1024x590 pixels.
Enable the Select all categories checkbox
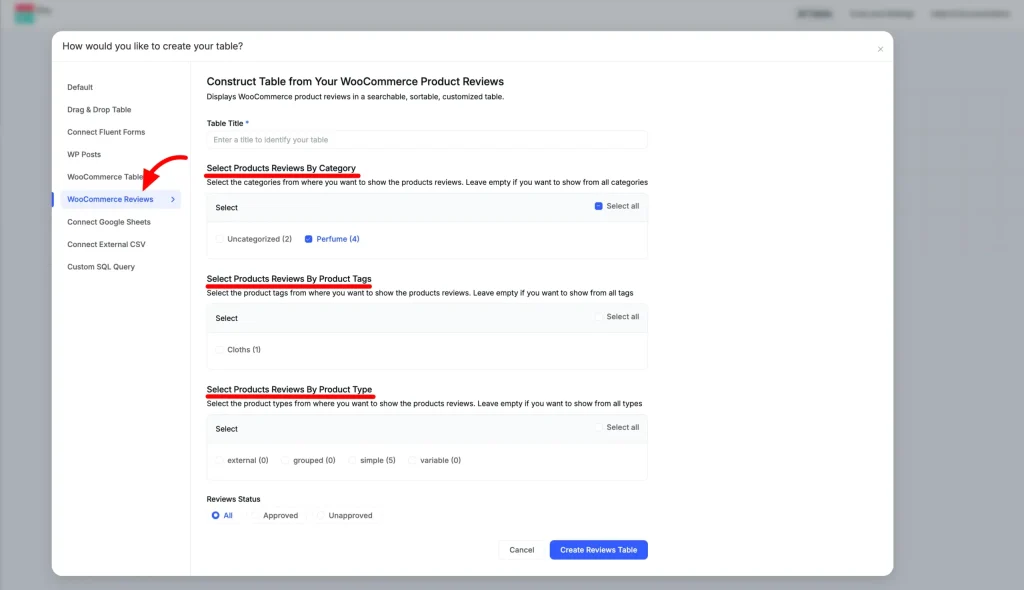click(x=597, y=205)
